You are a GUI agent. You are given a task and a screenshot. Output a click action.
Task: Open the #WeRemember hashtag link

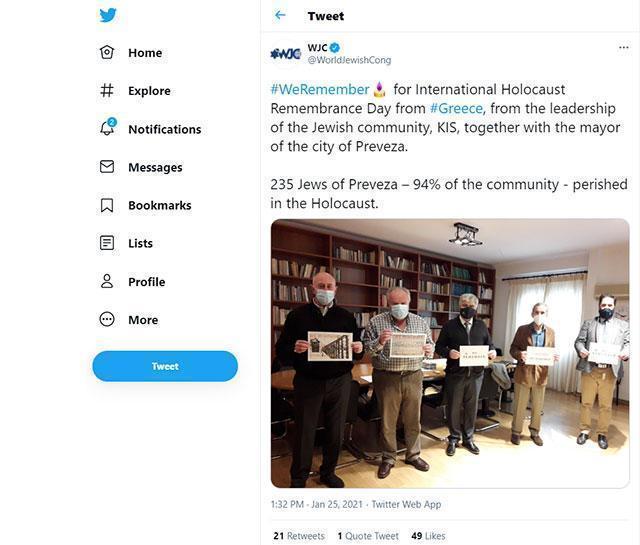coord(320,90)
